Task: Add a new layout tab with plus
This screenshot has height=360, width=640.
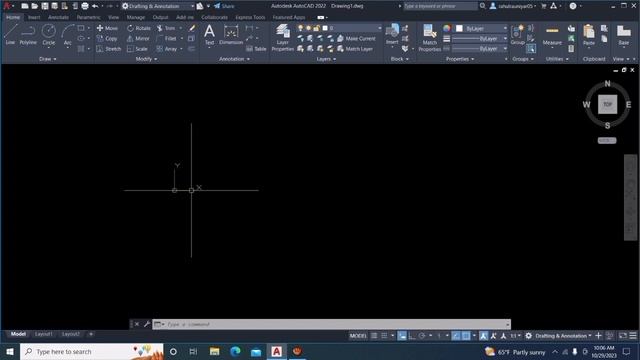Action: (x=91, y=334)
